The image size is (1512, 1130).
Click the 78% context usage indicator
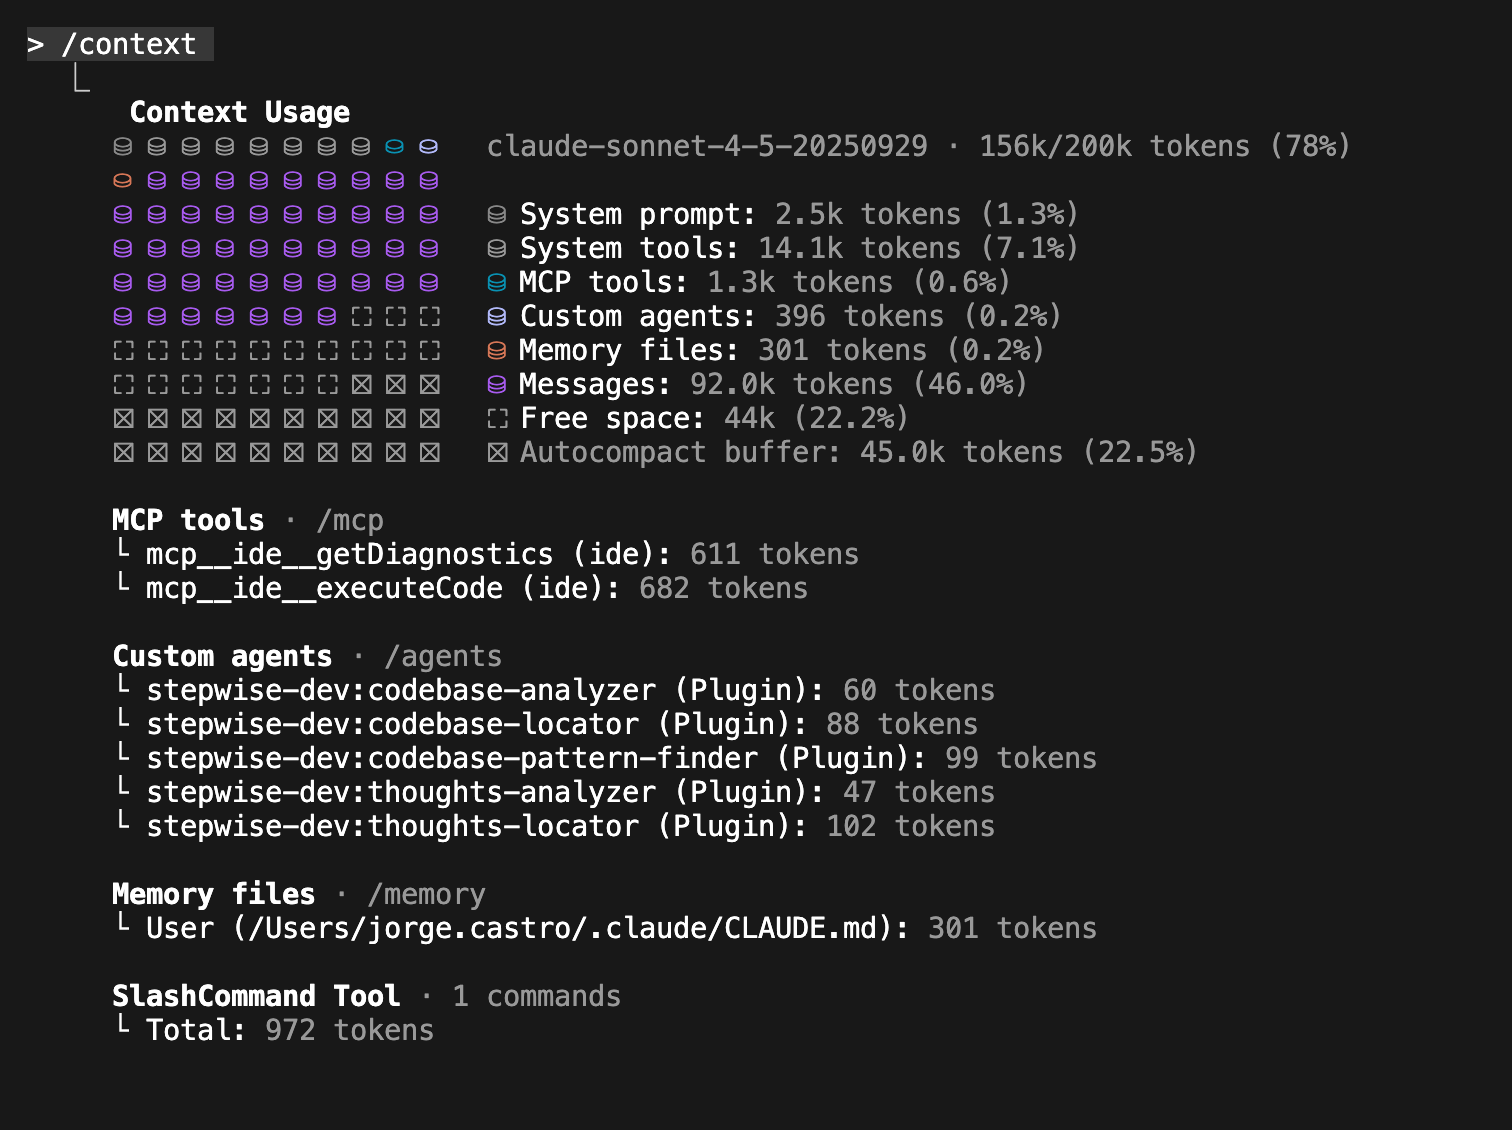point(1315,146)
